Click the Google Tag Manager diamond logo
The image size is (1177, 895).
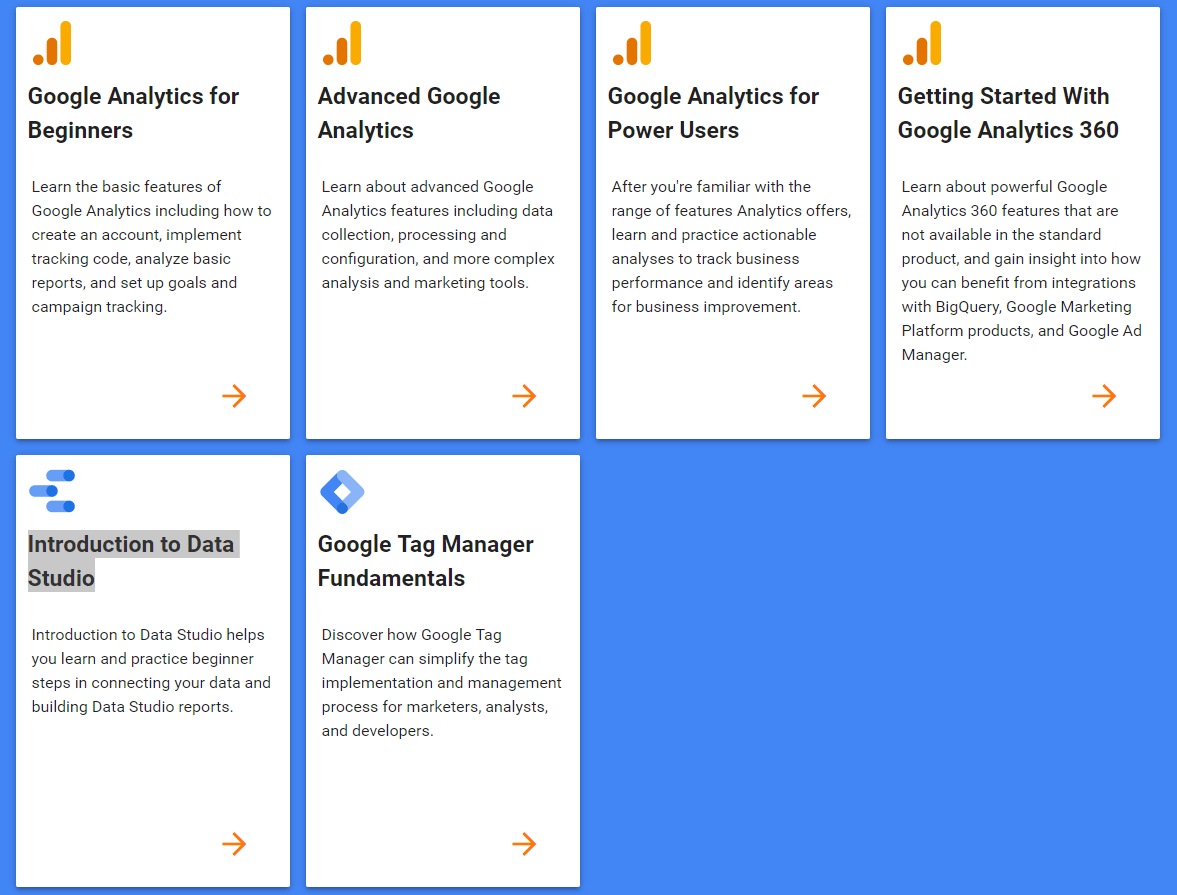click(342, 492)
